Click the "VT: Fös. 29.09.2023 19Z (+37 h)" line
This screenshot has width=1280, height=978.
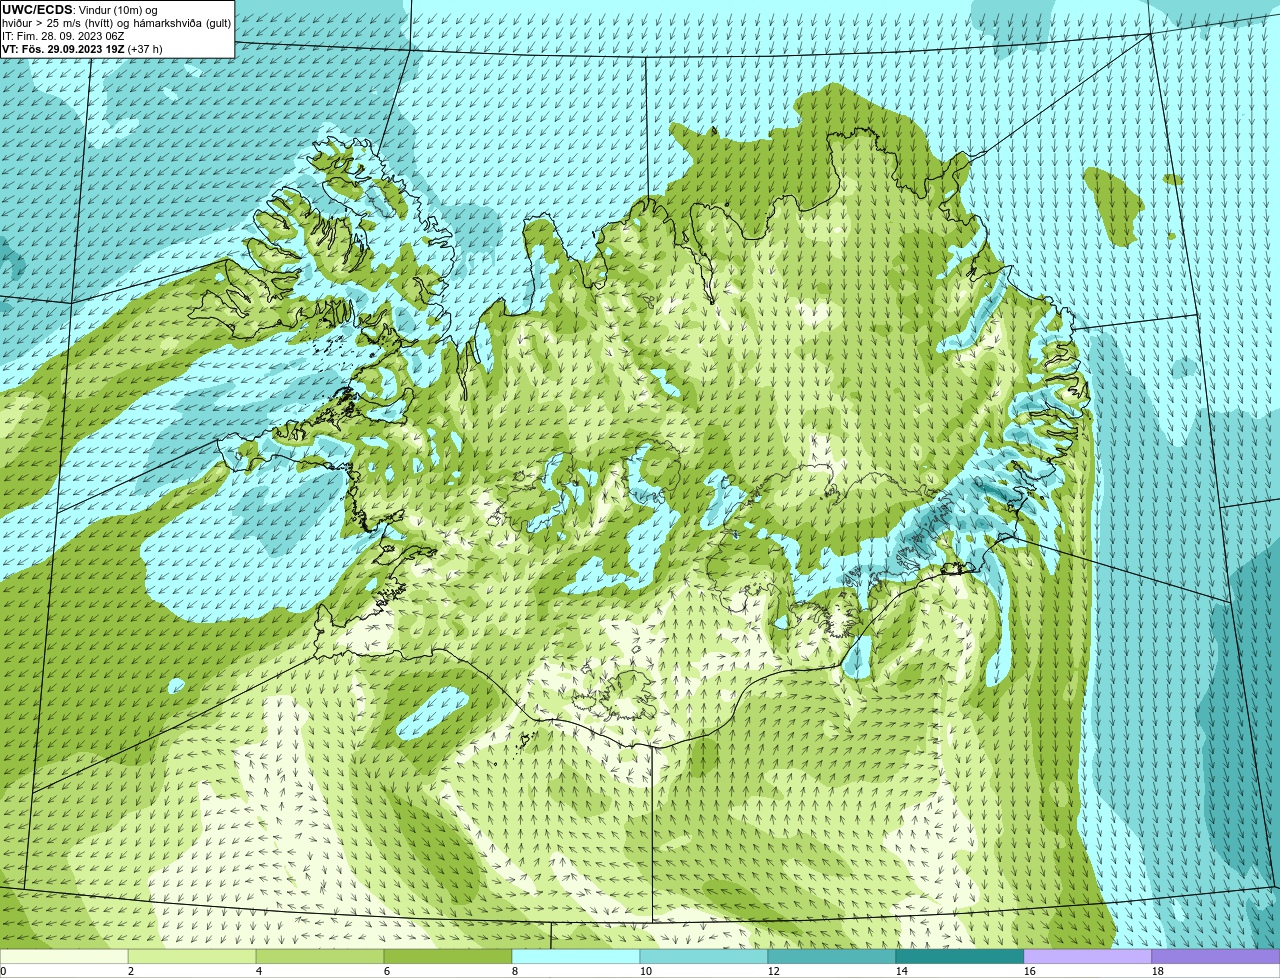pos(82,49)
